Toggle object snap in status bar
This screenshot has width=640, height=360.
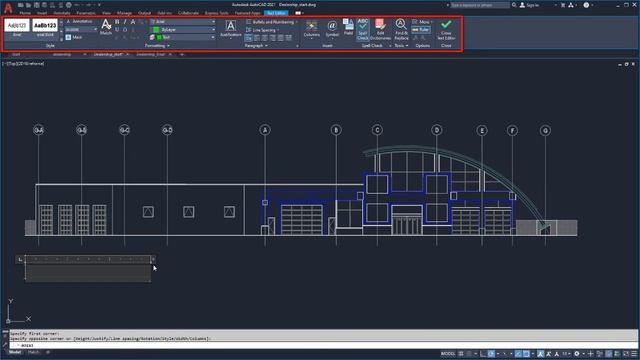click(x=527, y=353)
